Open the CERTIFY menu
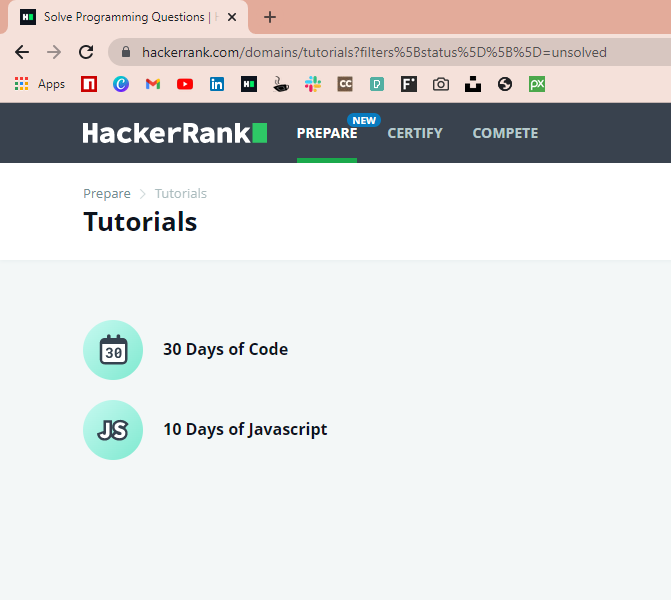671x600 pixels. (x=415, y=133)
